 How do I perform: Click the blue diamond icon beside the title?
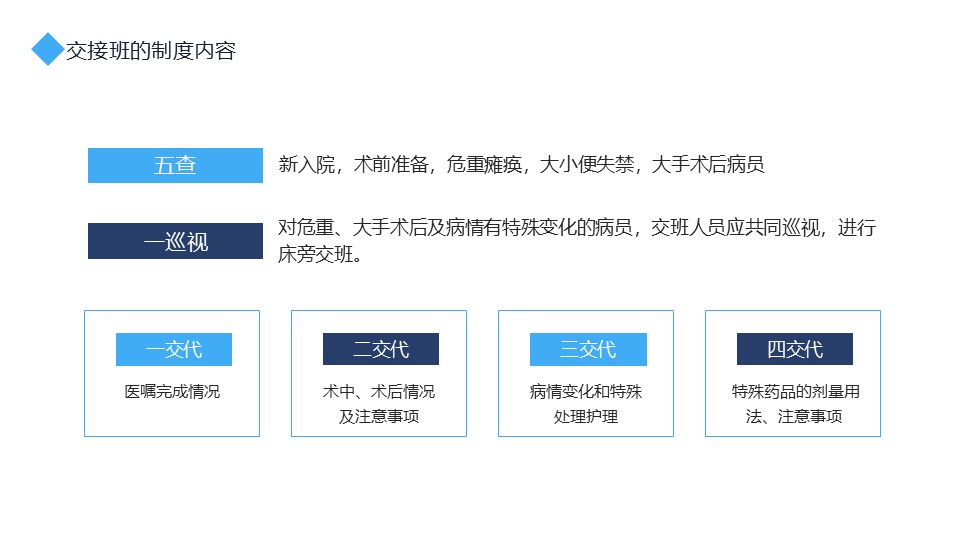[48, 49]
